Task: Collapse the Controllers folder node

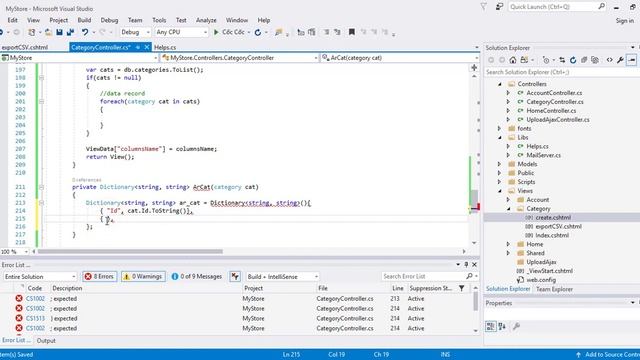Action: (500, 84)
